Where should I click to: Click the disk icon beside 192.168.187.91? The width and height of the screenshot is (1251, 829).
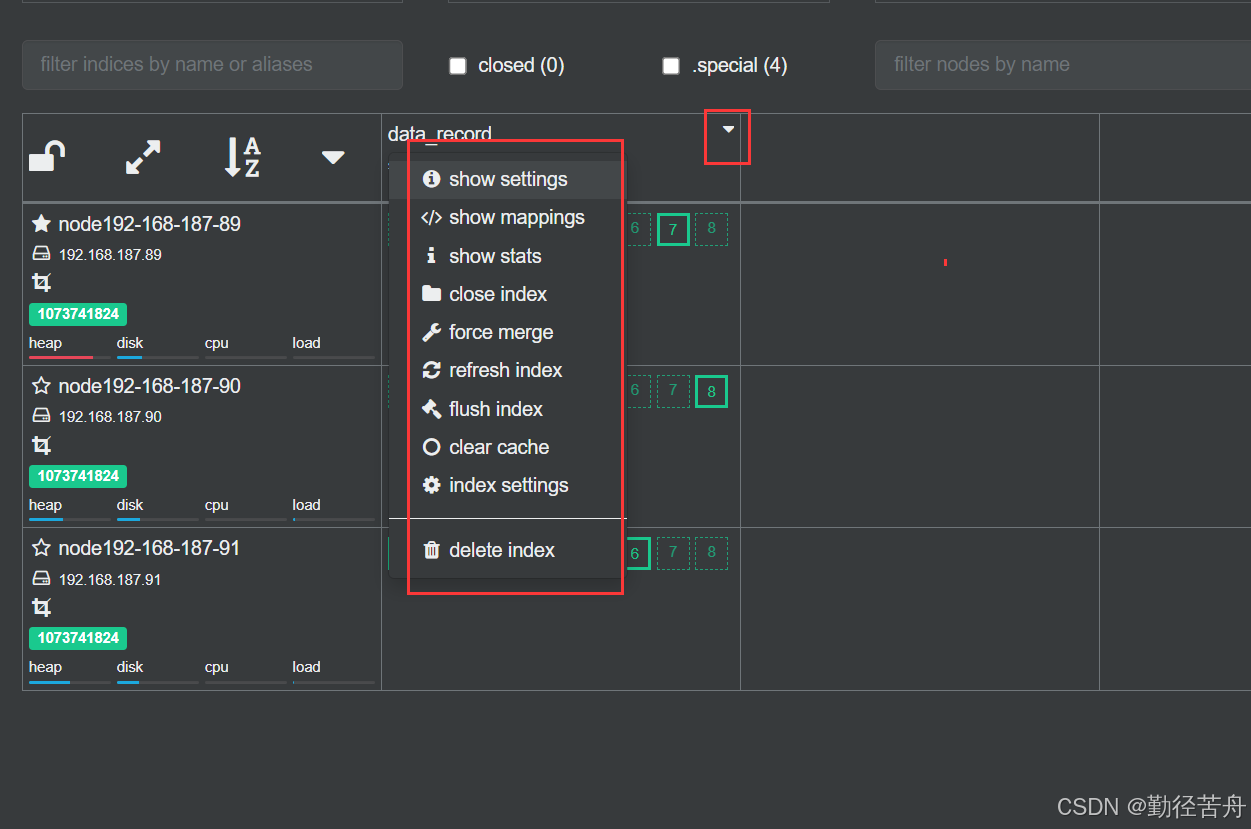[x=41, y=578]
